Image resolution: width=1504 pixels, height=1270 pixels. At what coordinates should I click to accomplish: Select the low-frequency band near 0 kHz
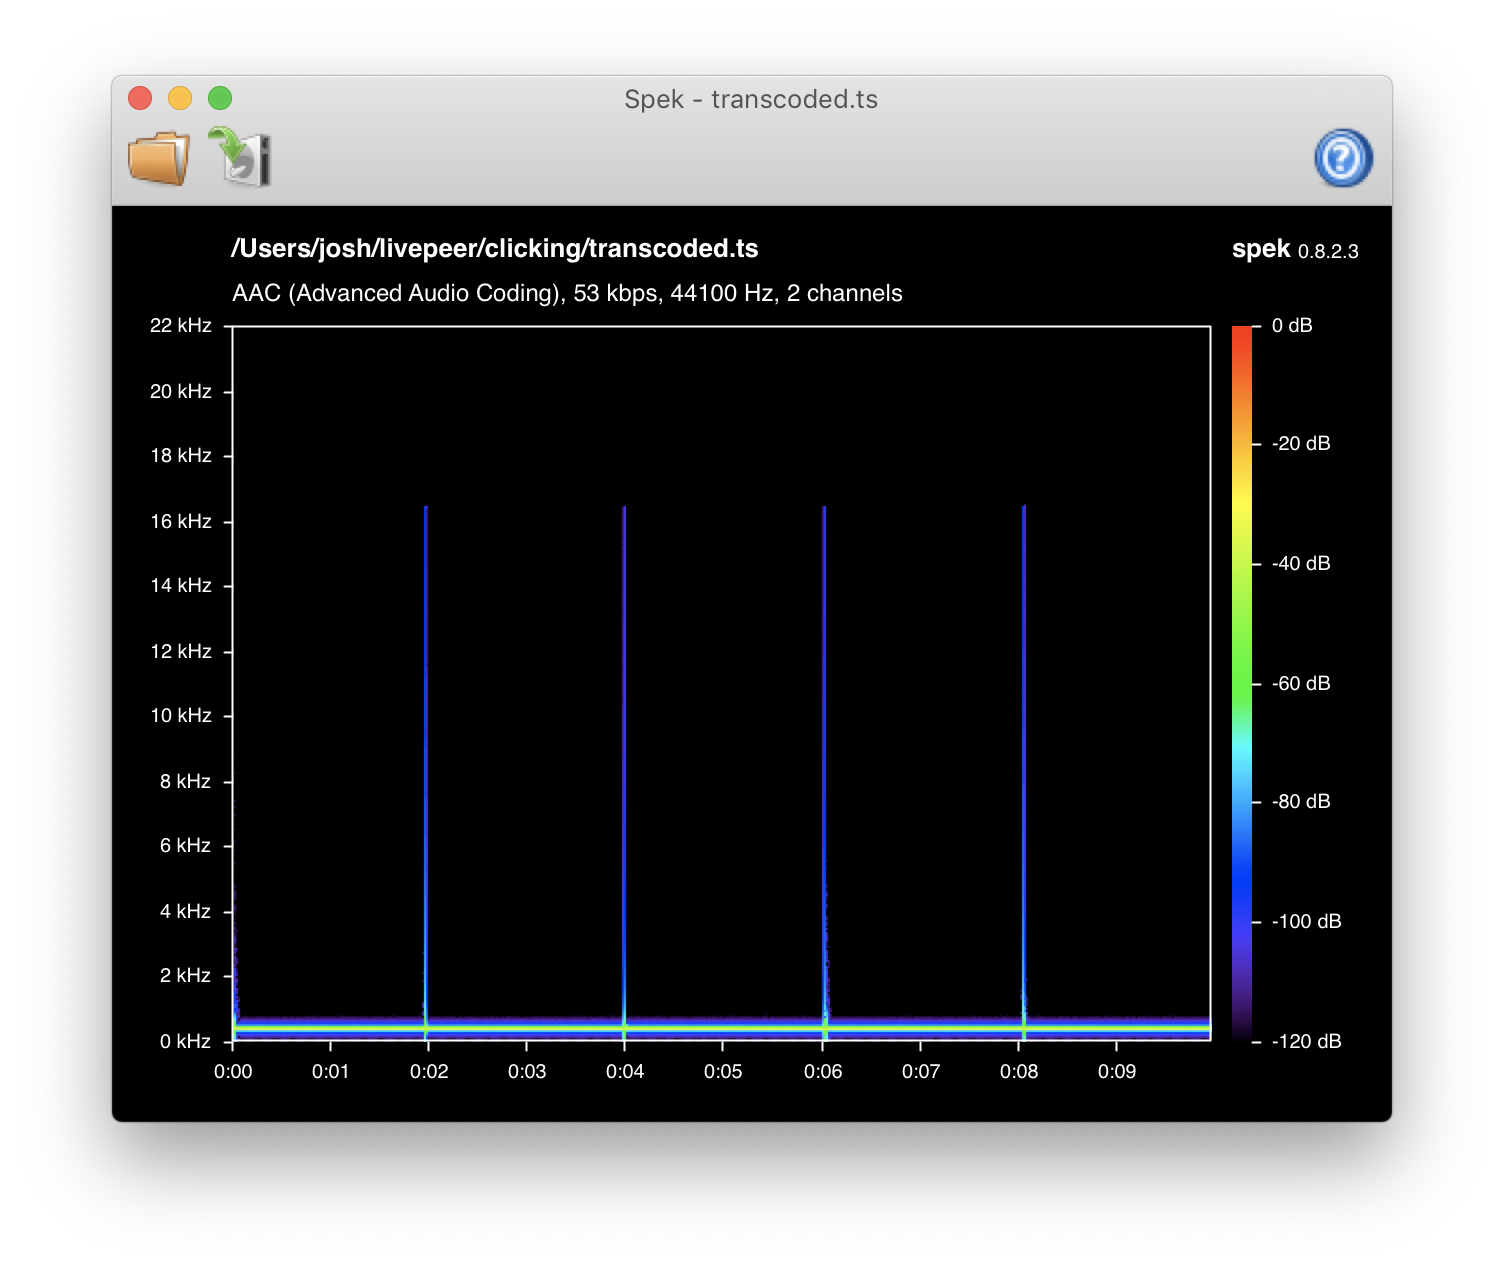tap(721, 1027)
